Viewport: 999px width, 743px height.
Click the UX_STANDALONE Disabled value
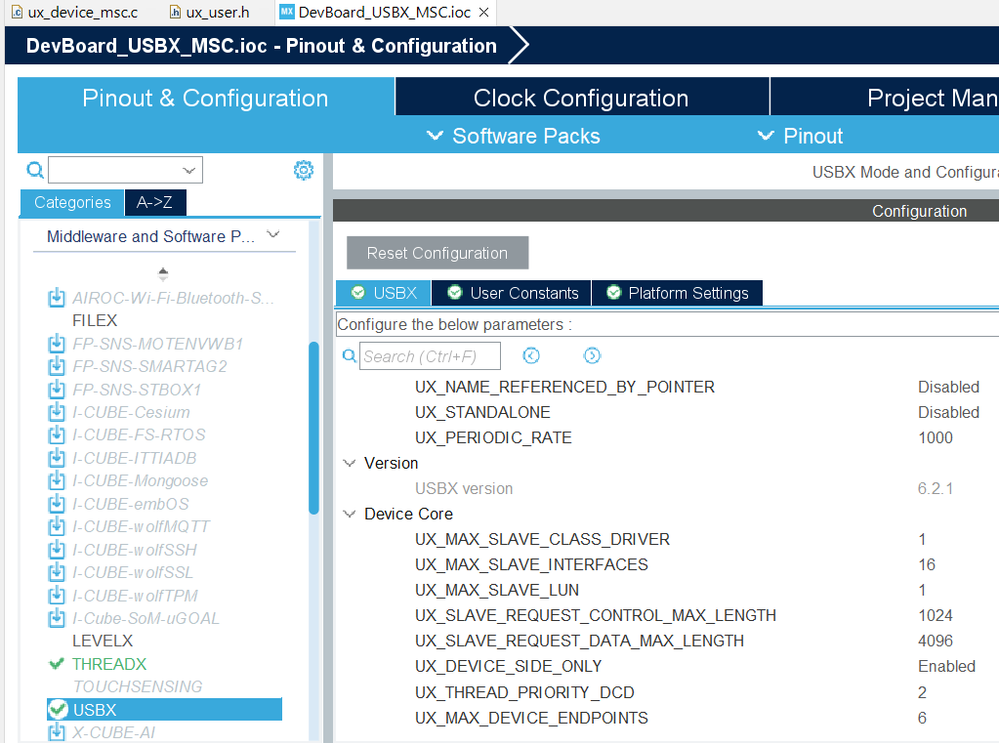pyautogui.click(x=948, y=412)
